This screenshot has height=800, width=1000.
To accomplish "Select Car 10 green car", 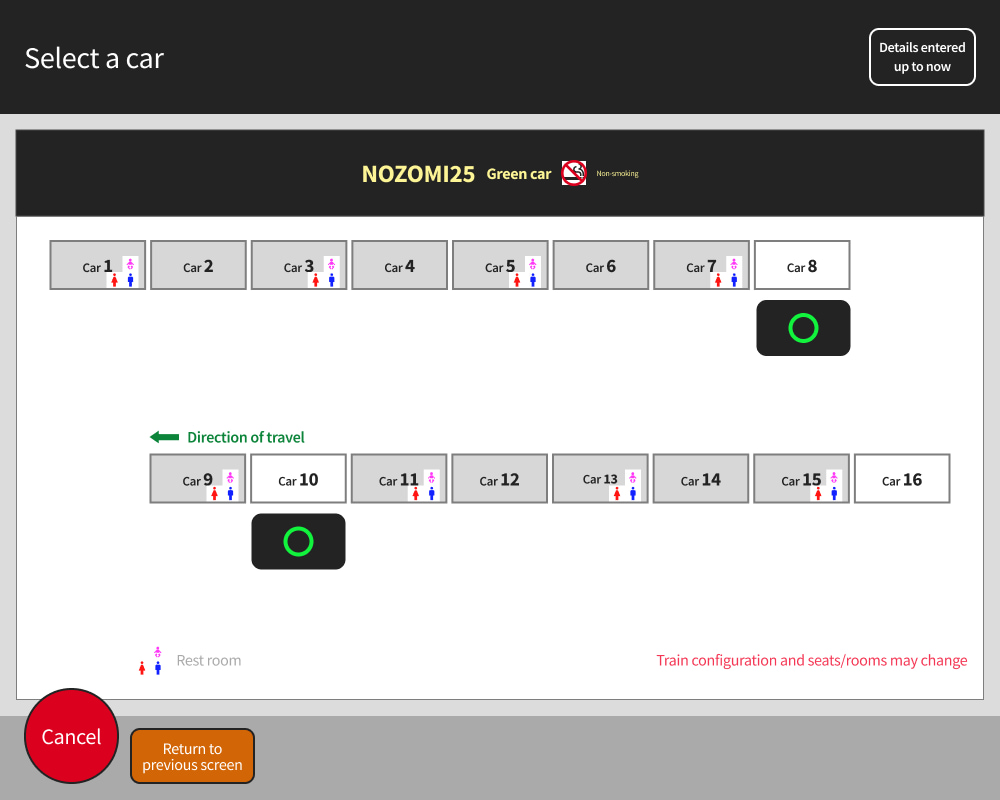I will coord(298,479).
